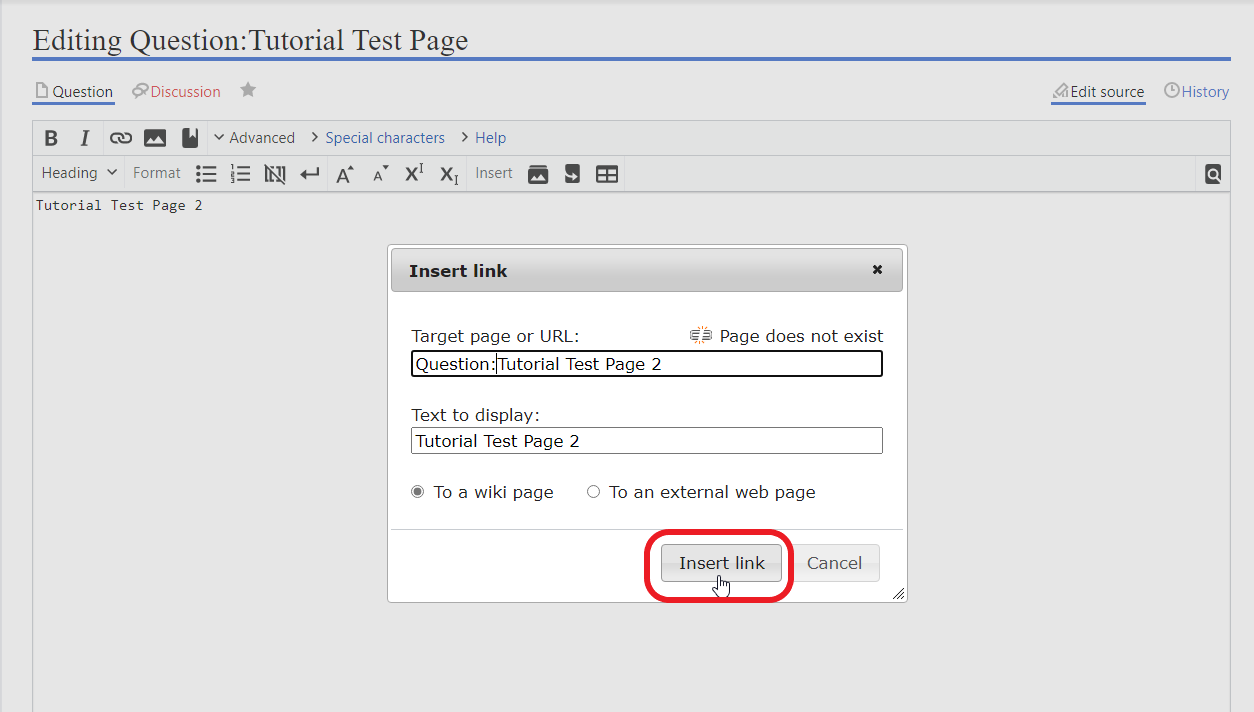Select the Edit source tab
The height and width of the screenshot is (712, 1254).
click(1098, 92)
